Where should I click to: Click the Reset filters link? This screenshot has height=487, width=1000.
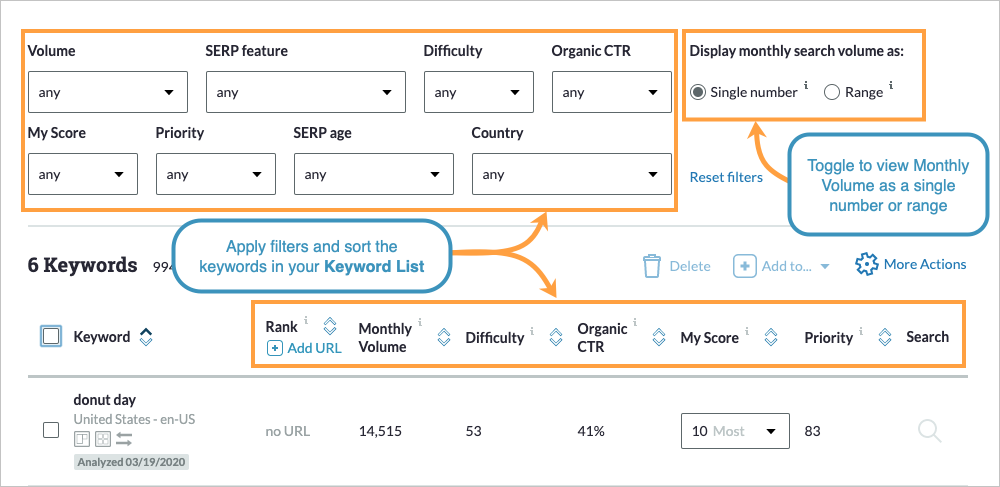point(726,177)
